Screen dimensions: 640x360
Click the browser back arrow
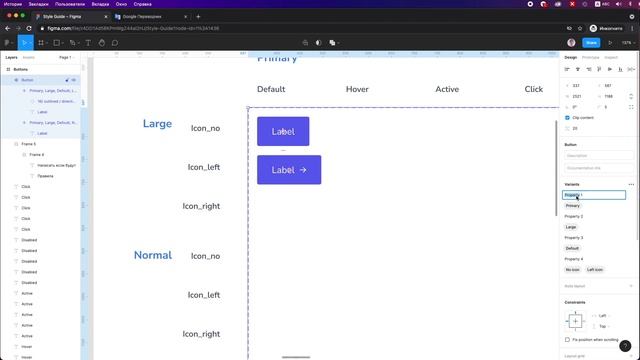point(7,29)
